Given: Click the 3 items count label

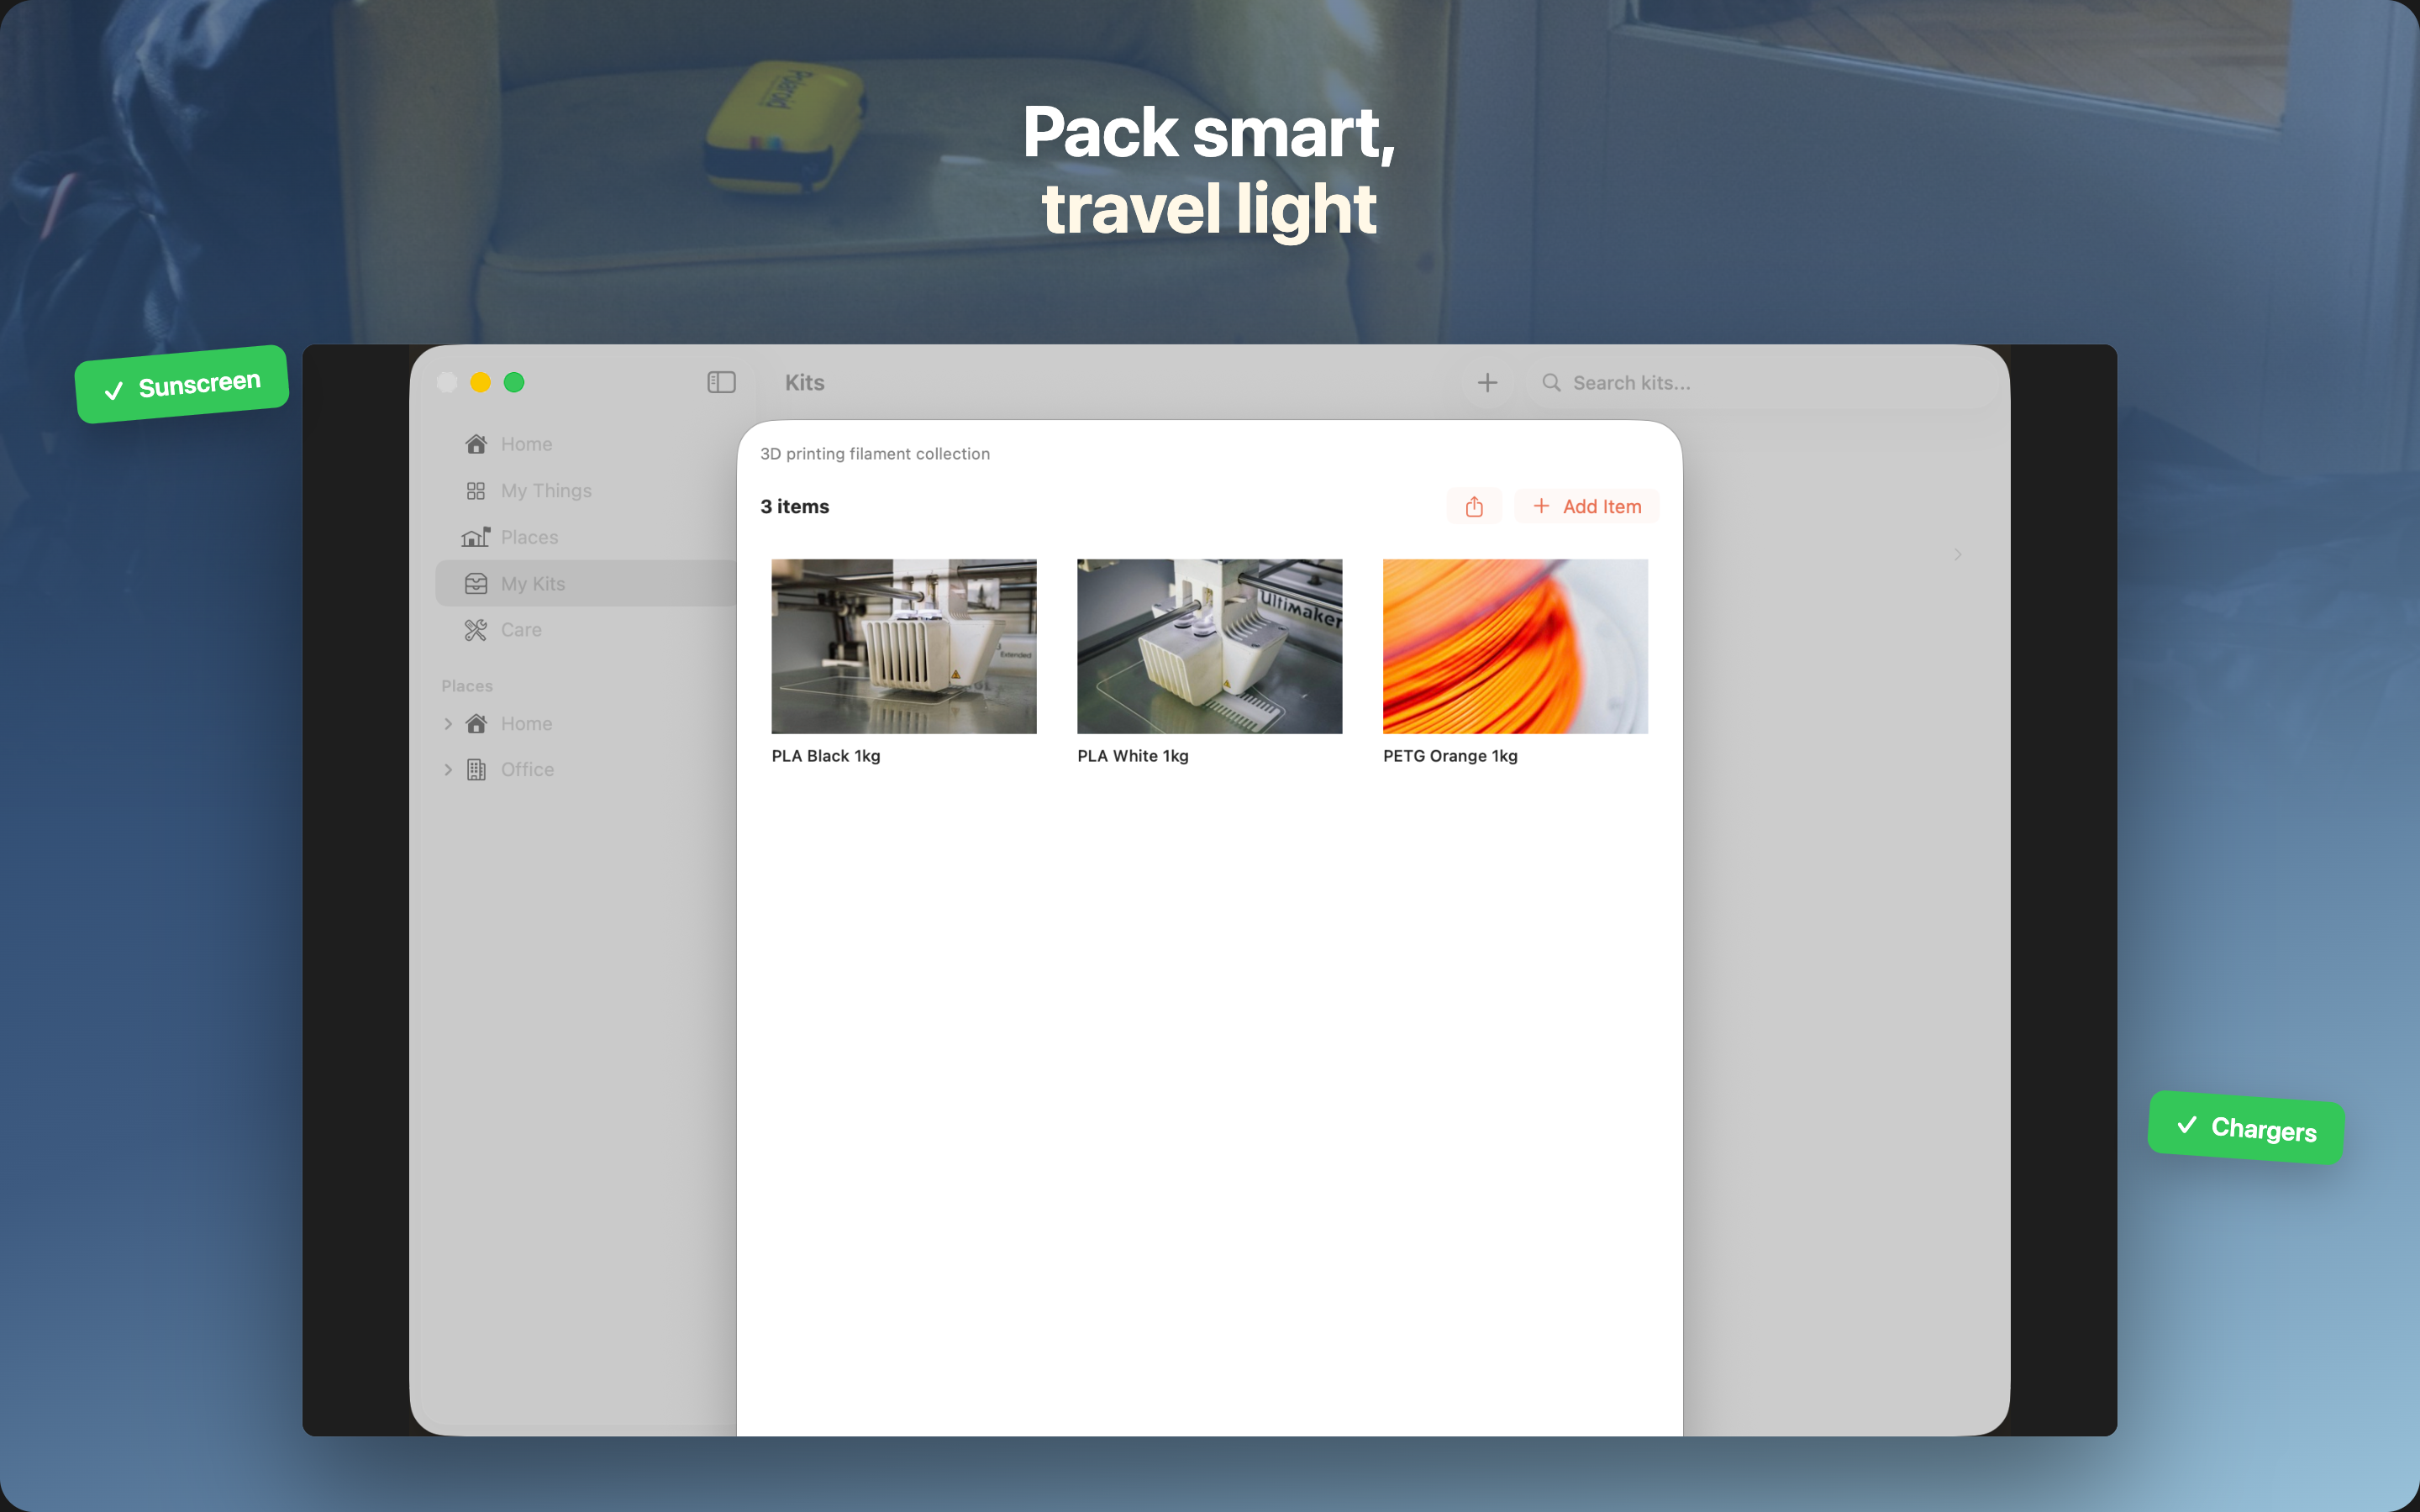Looking at the screenshot, I should pos(795,507).
